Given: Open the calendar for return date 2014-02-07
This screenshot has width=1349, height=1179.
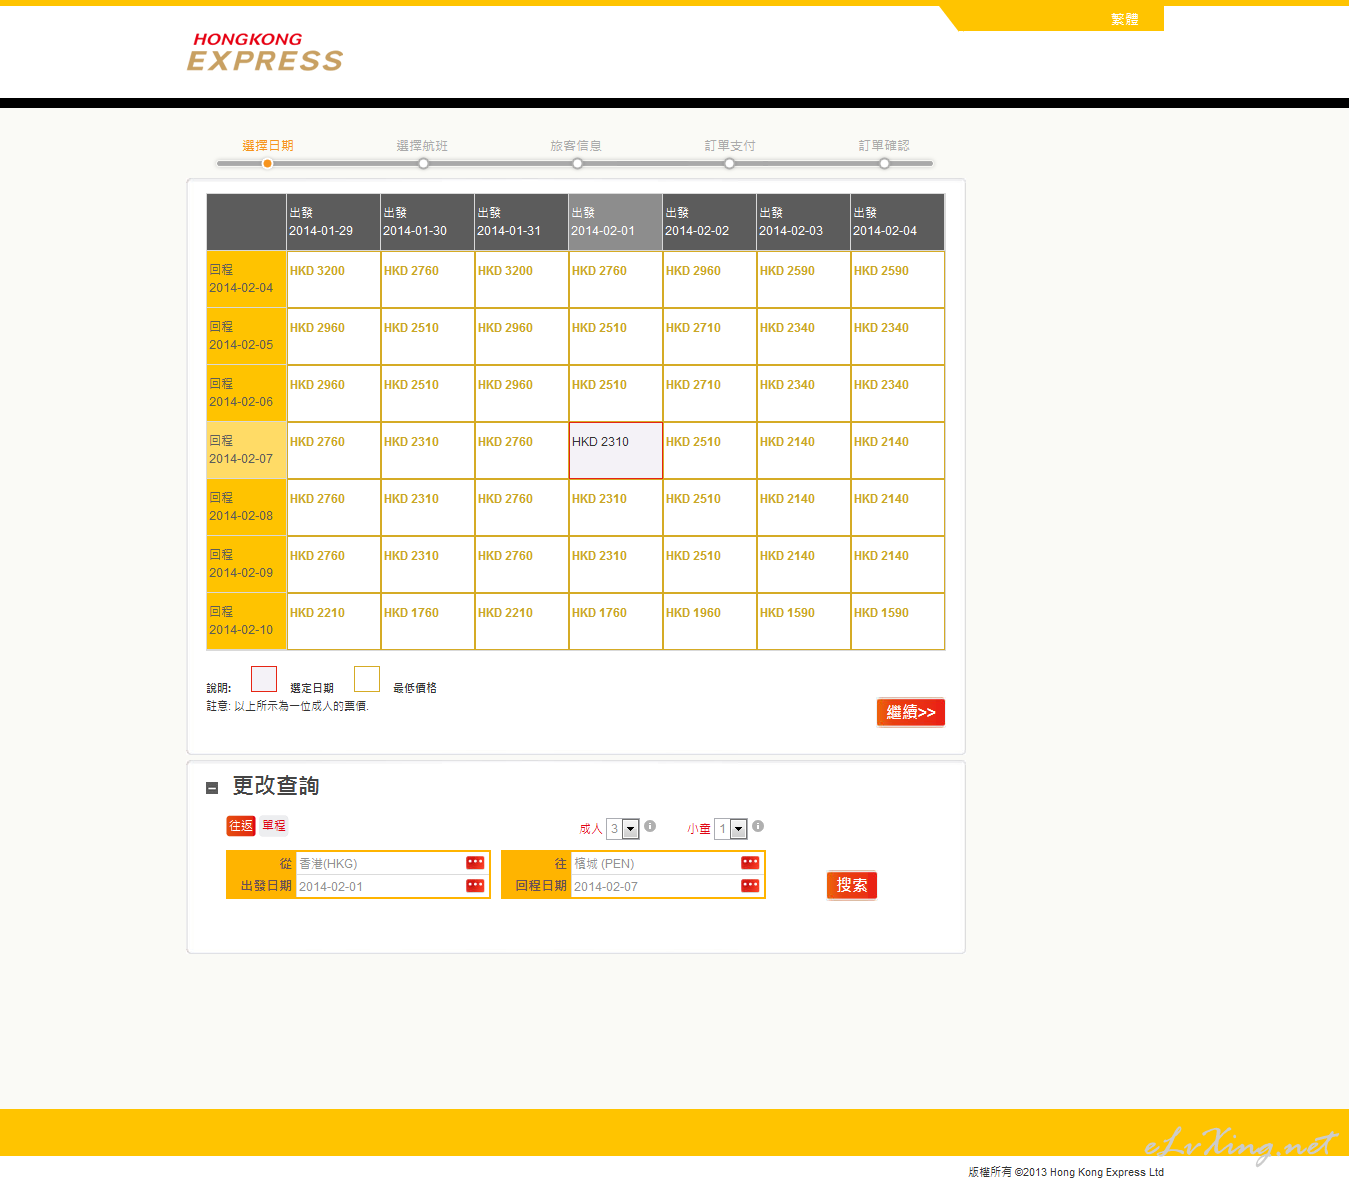Looking at the screenshot, I should (x=750, y=886).
